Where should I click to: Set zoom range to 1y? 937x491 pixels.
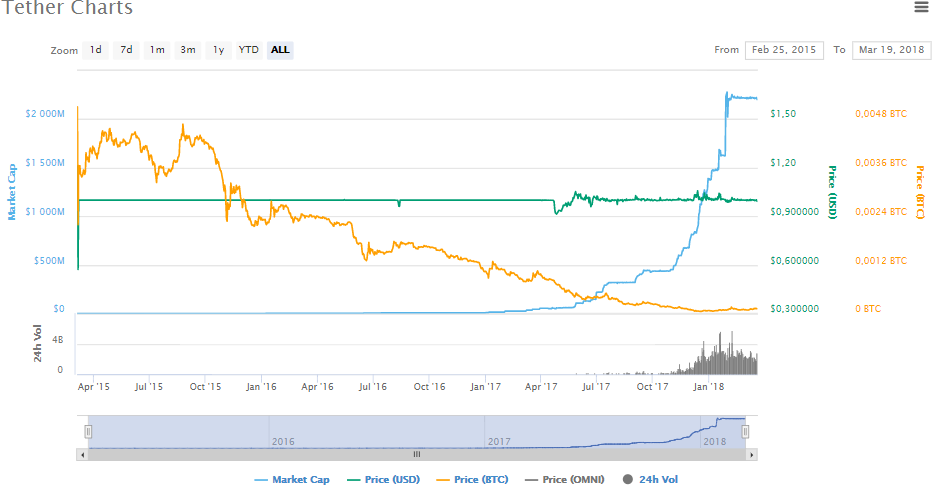point(219,50)
